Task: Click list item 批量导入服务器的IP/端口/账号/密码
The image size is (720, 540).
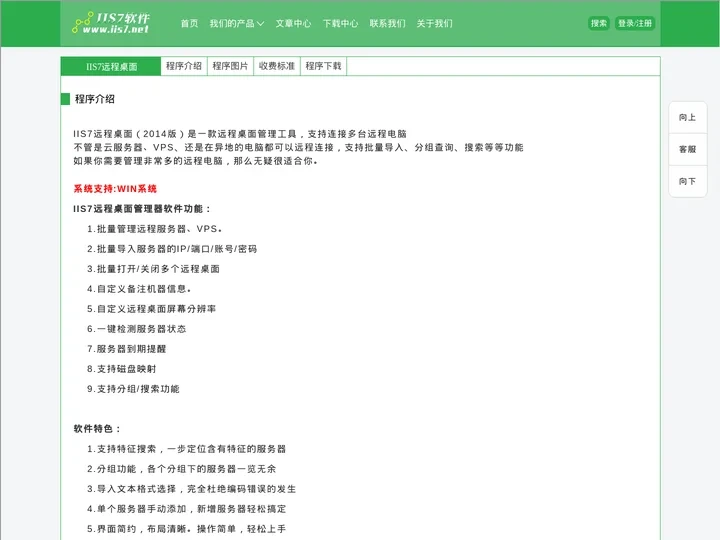Action: [x=172, y=249]
